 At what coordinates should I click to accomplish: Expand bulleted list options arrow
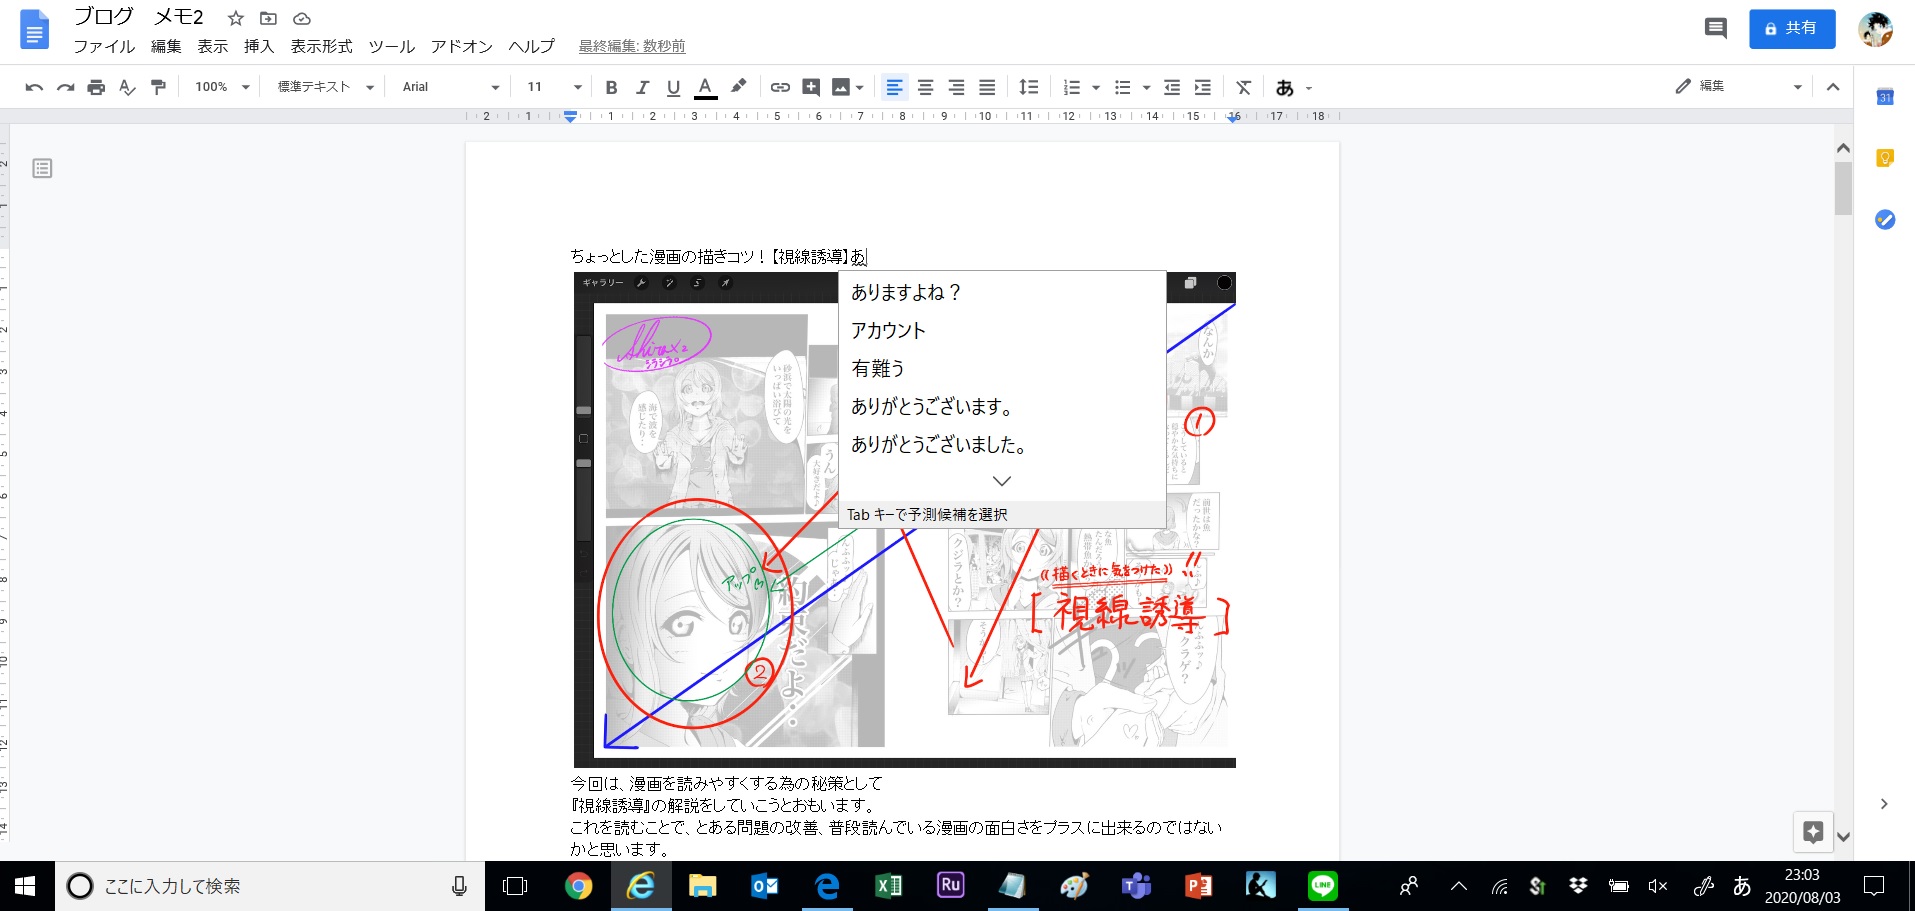pyautogui.click(x=1146, y=88)
